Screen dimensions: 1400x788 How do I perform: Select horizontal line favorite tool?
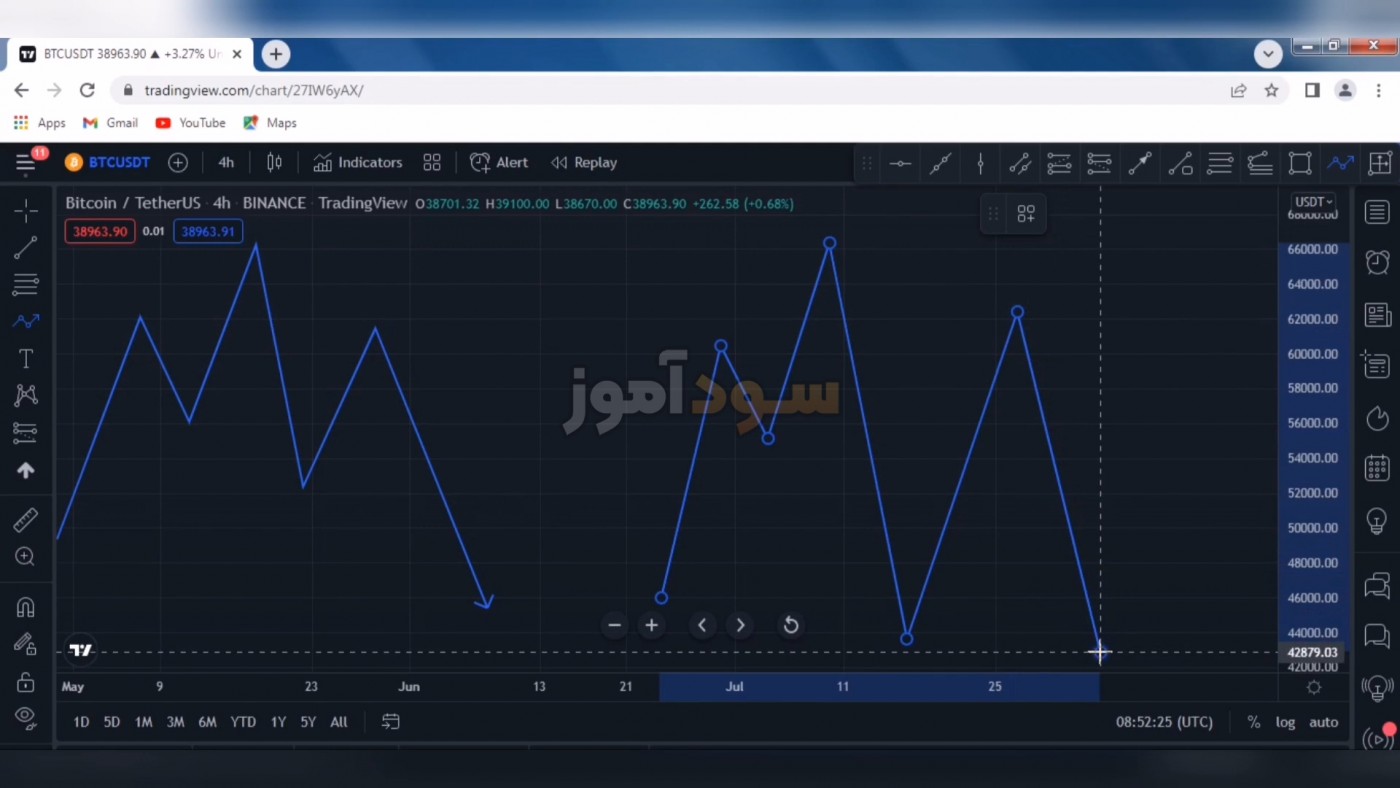[x=900, y=163]
